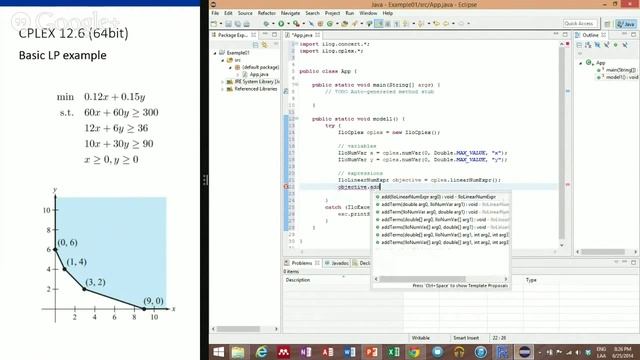Click the Save All toolbar icon
This screenshot has height=360, width=640.
[x=238, y=24]
